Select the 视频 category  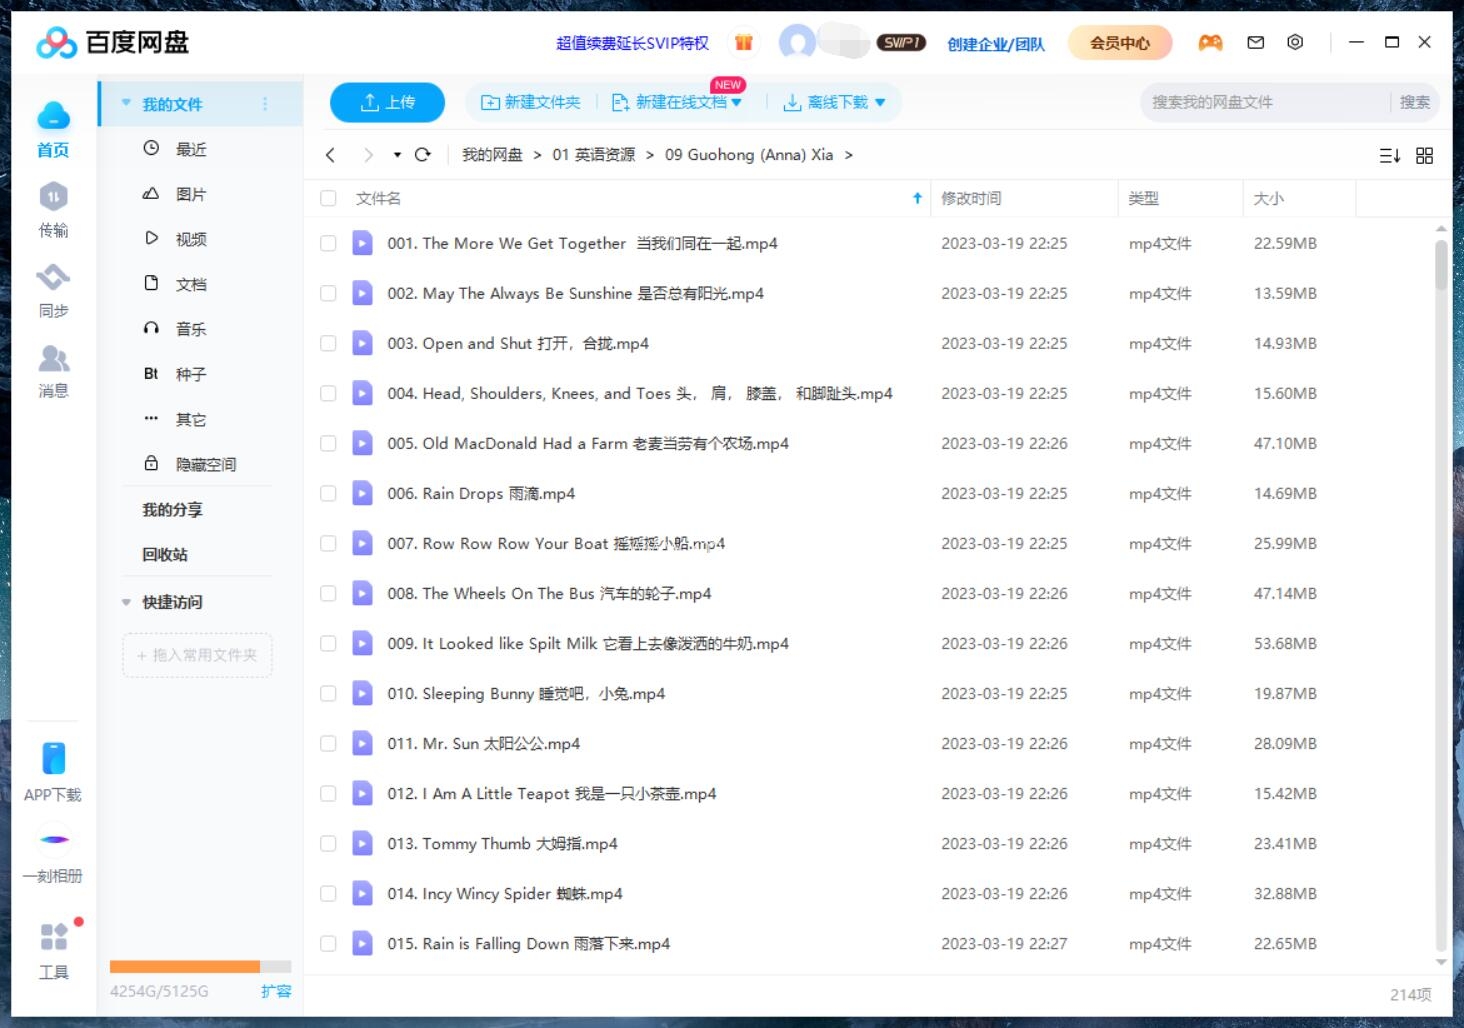[189, 238]
